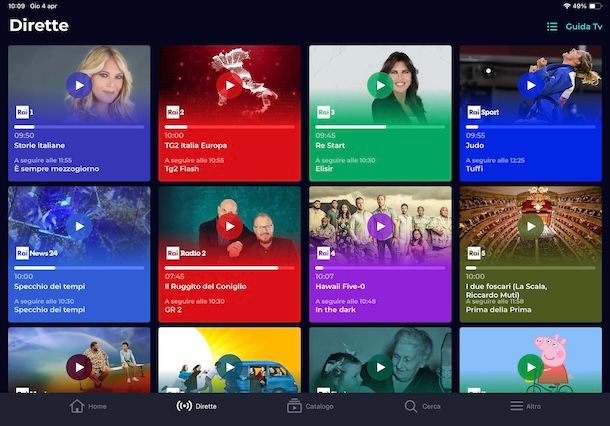Screen dimensions: 610x426
Task: Click the Il Ruggito del Coniglio progress bar
Action: (230, 268)
